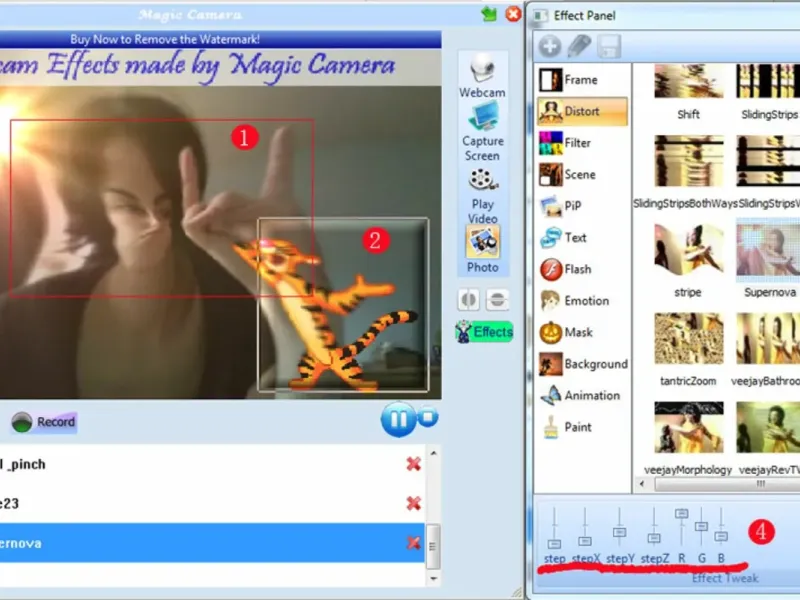
Task: Flip video horizontally with mirror icon
Action: click(x=468, y=299)
